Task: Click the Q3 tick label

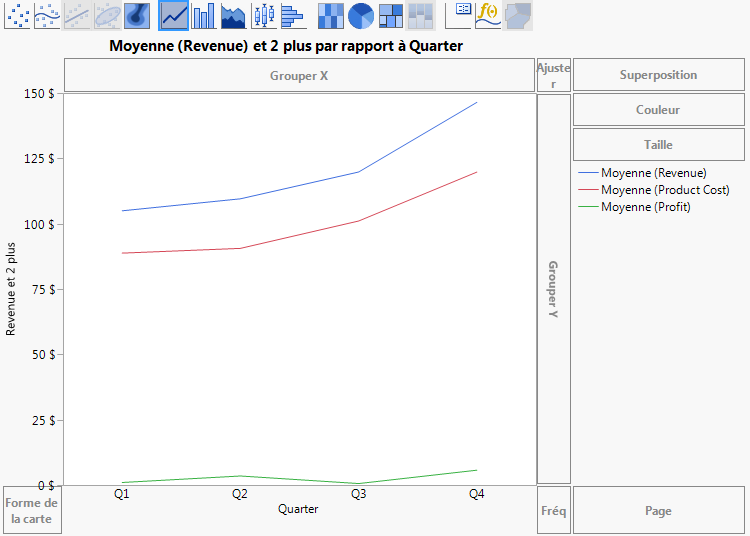Action: (358, 494)
